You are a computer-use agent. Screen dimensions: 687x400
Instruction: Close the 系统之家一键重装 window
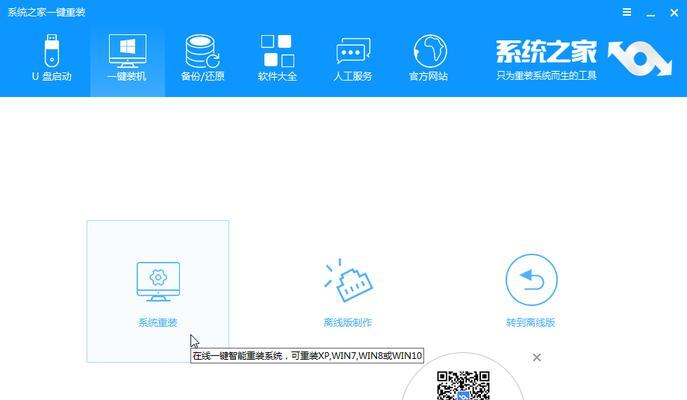674,13
